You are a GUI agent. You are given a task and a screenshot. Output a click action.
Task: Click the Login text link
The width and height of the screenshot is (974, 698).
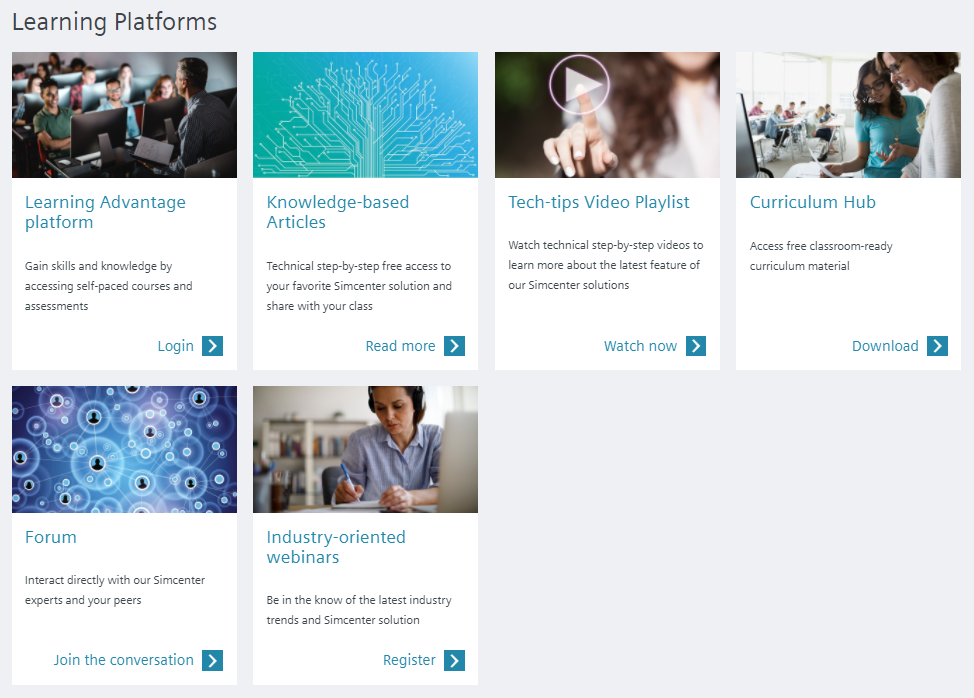coord(175,346)
